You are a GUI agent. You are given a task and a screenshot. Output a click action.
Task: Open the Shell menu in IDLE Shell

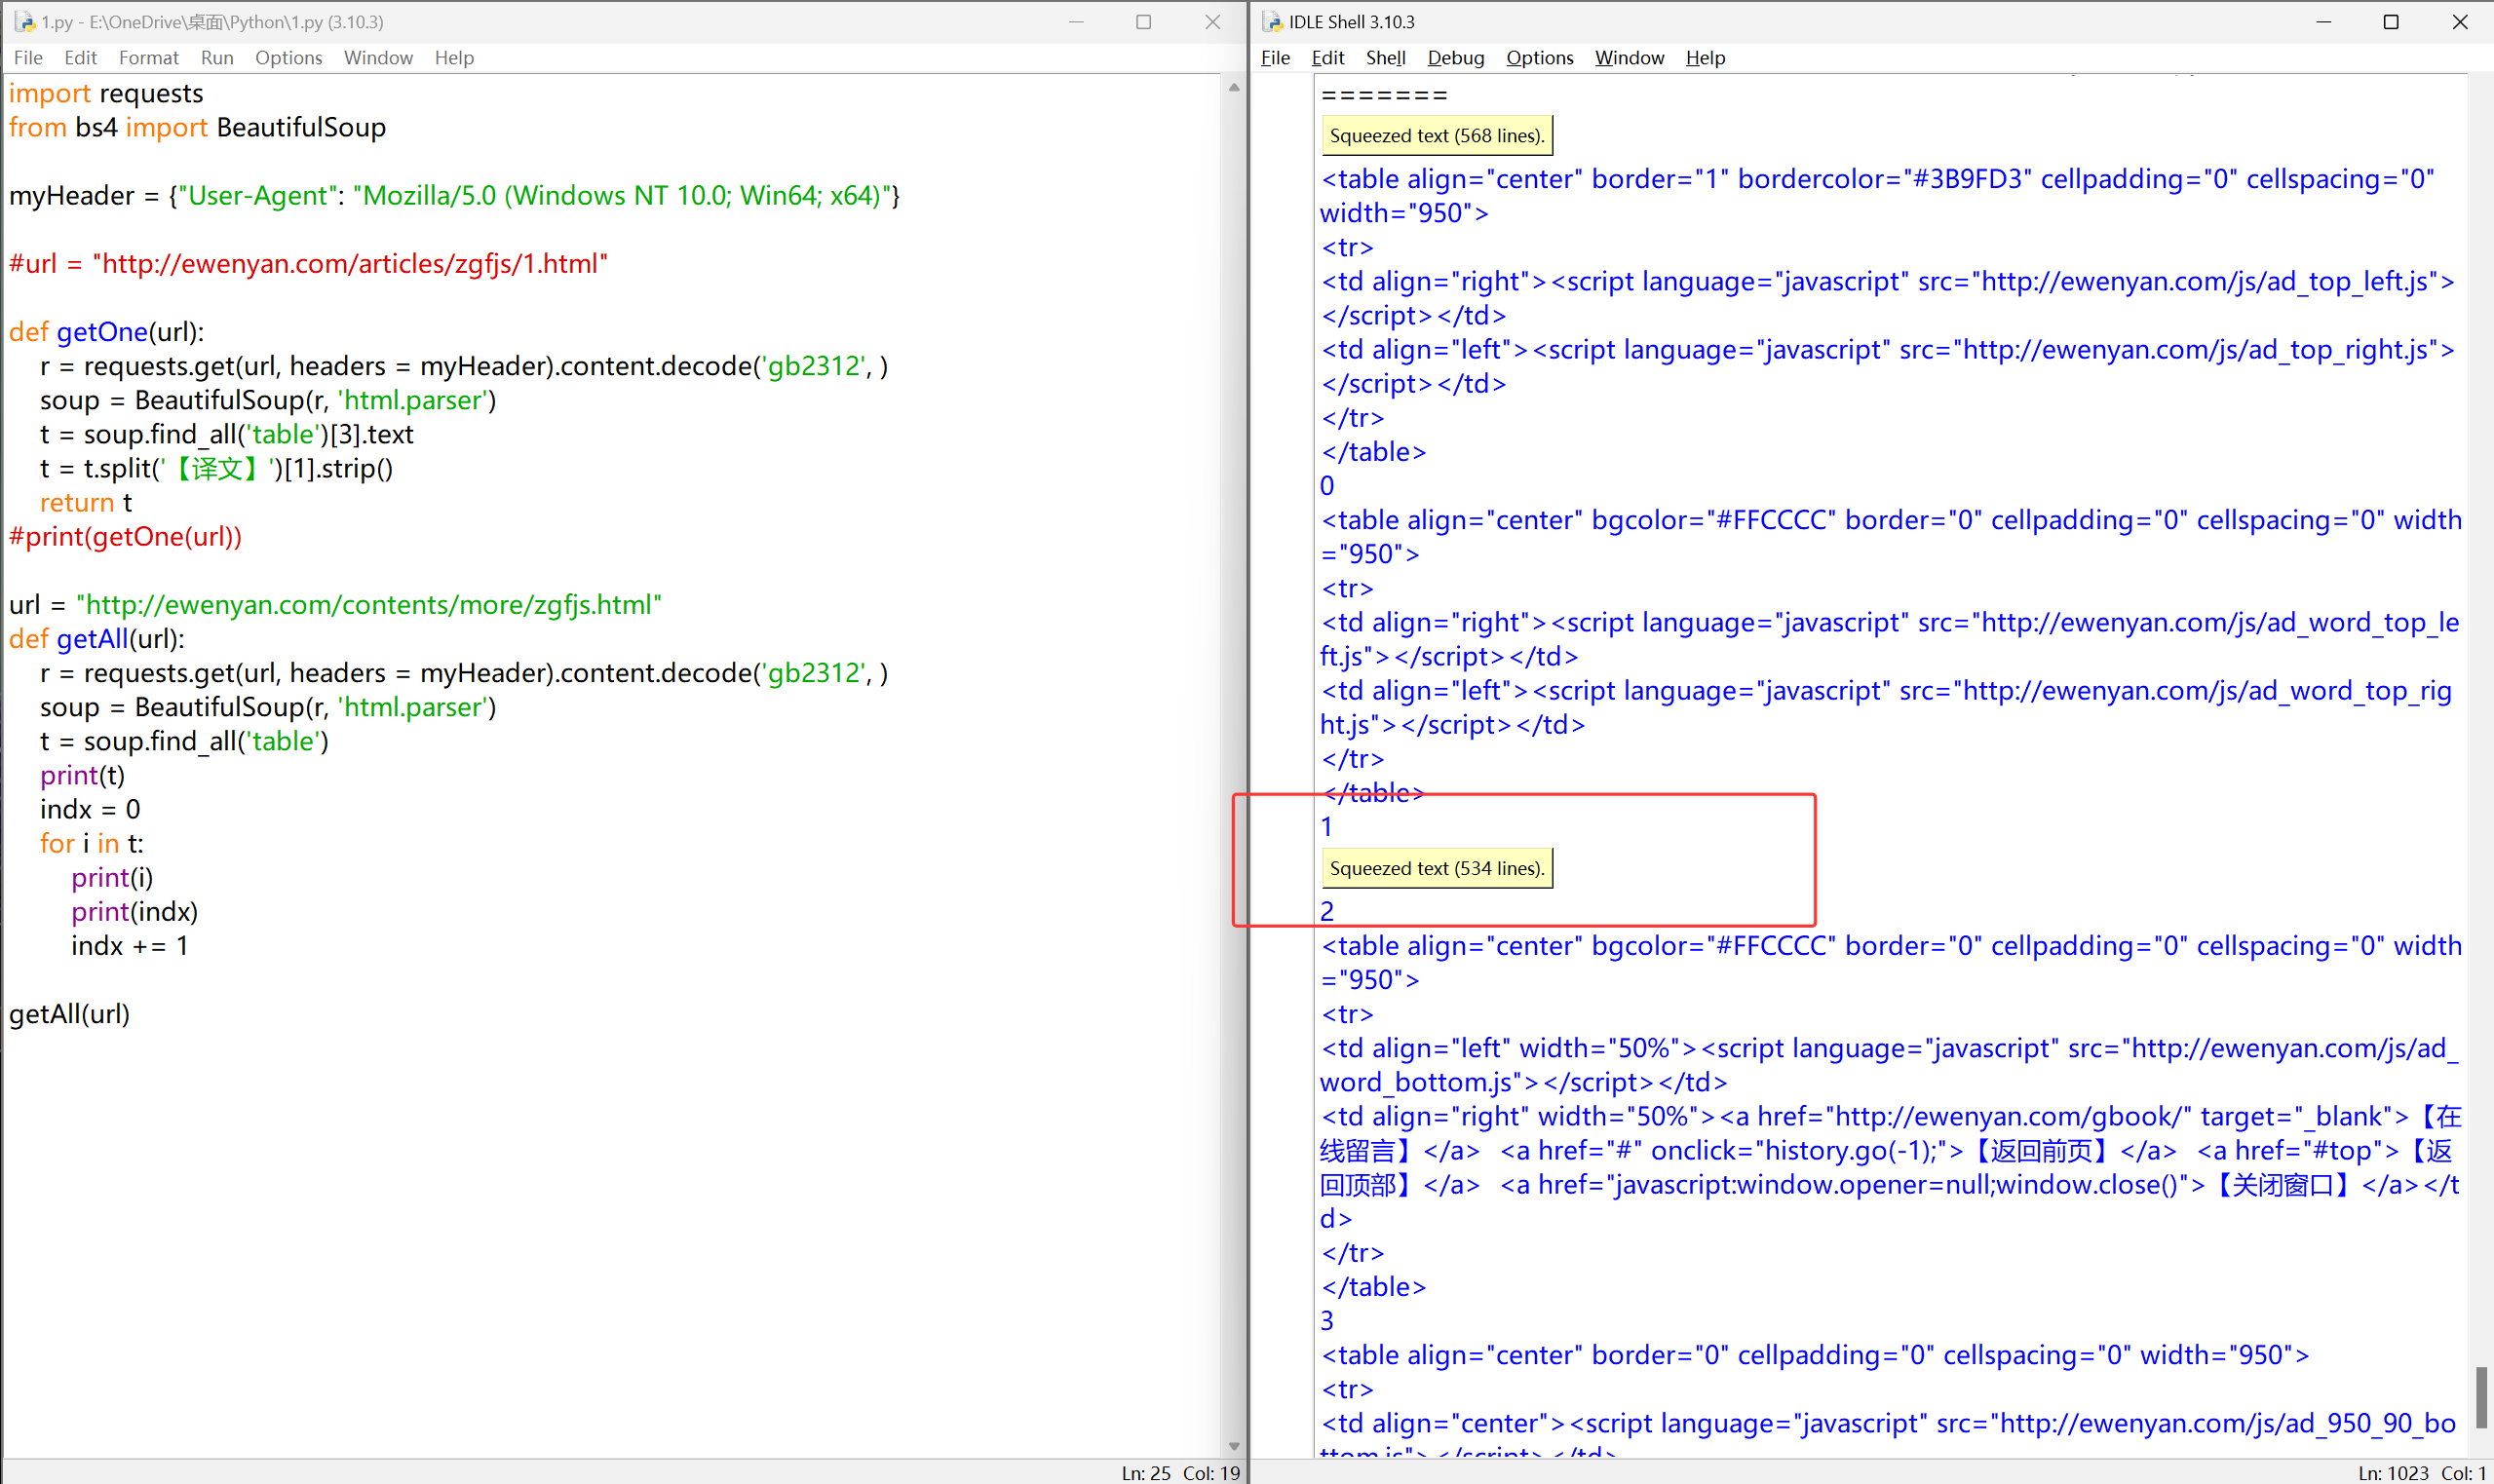coord(1385,58)
